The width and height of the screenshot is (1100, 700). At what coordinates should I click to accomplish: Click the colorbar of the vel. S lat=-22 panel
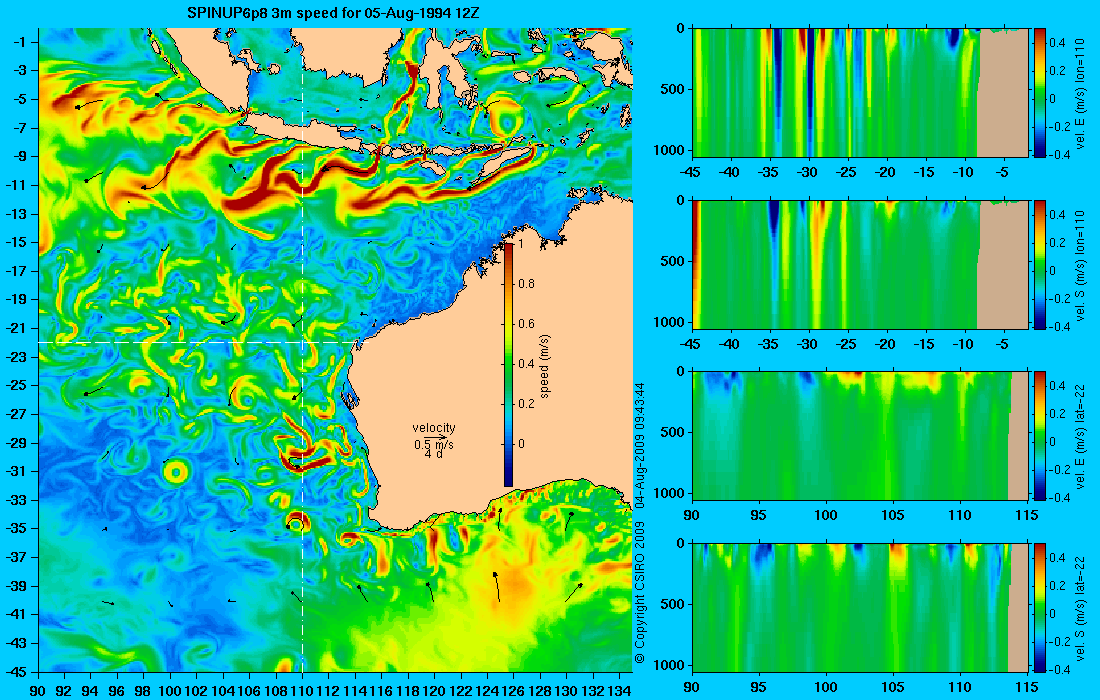[x=1040, y=607]
